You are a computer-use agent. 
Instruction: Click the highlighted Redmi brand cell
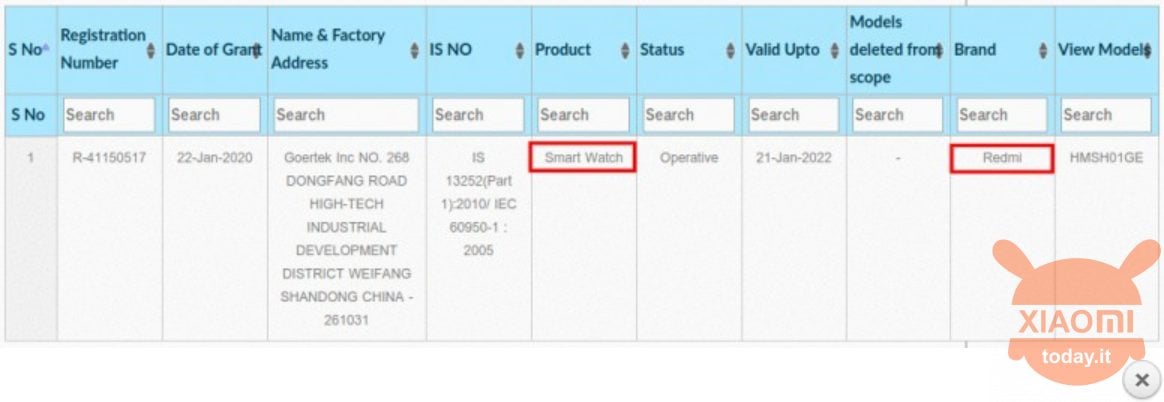pos(1002,158)
